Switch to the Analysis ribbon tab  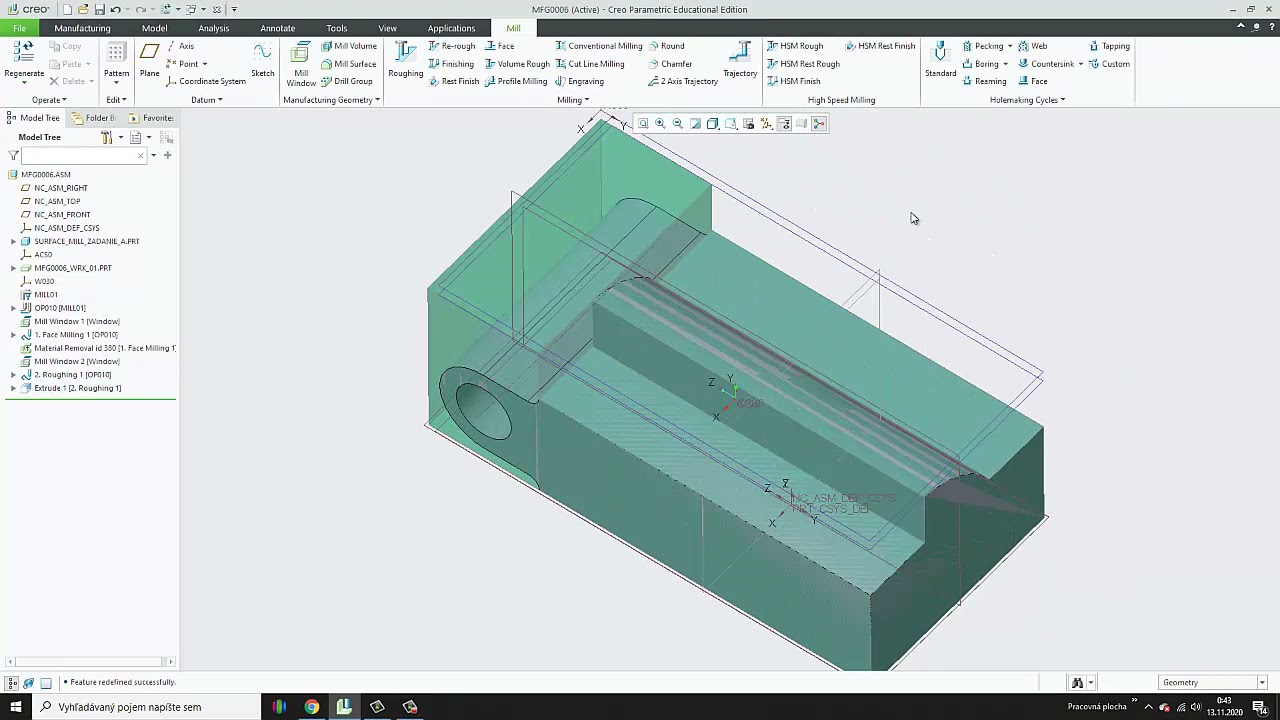[213, 28]
